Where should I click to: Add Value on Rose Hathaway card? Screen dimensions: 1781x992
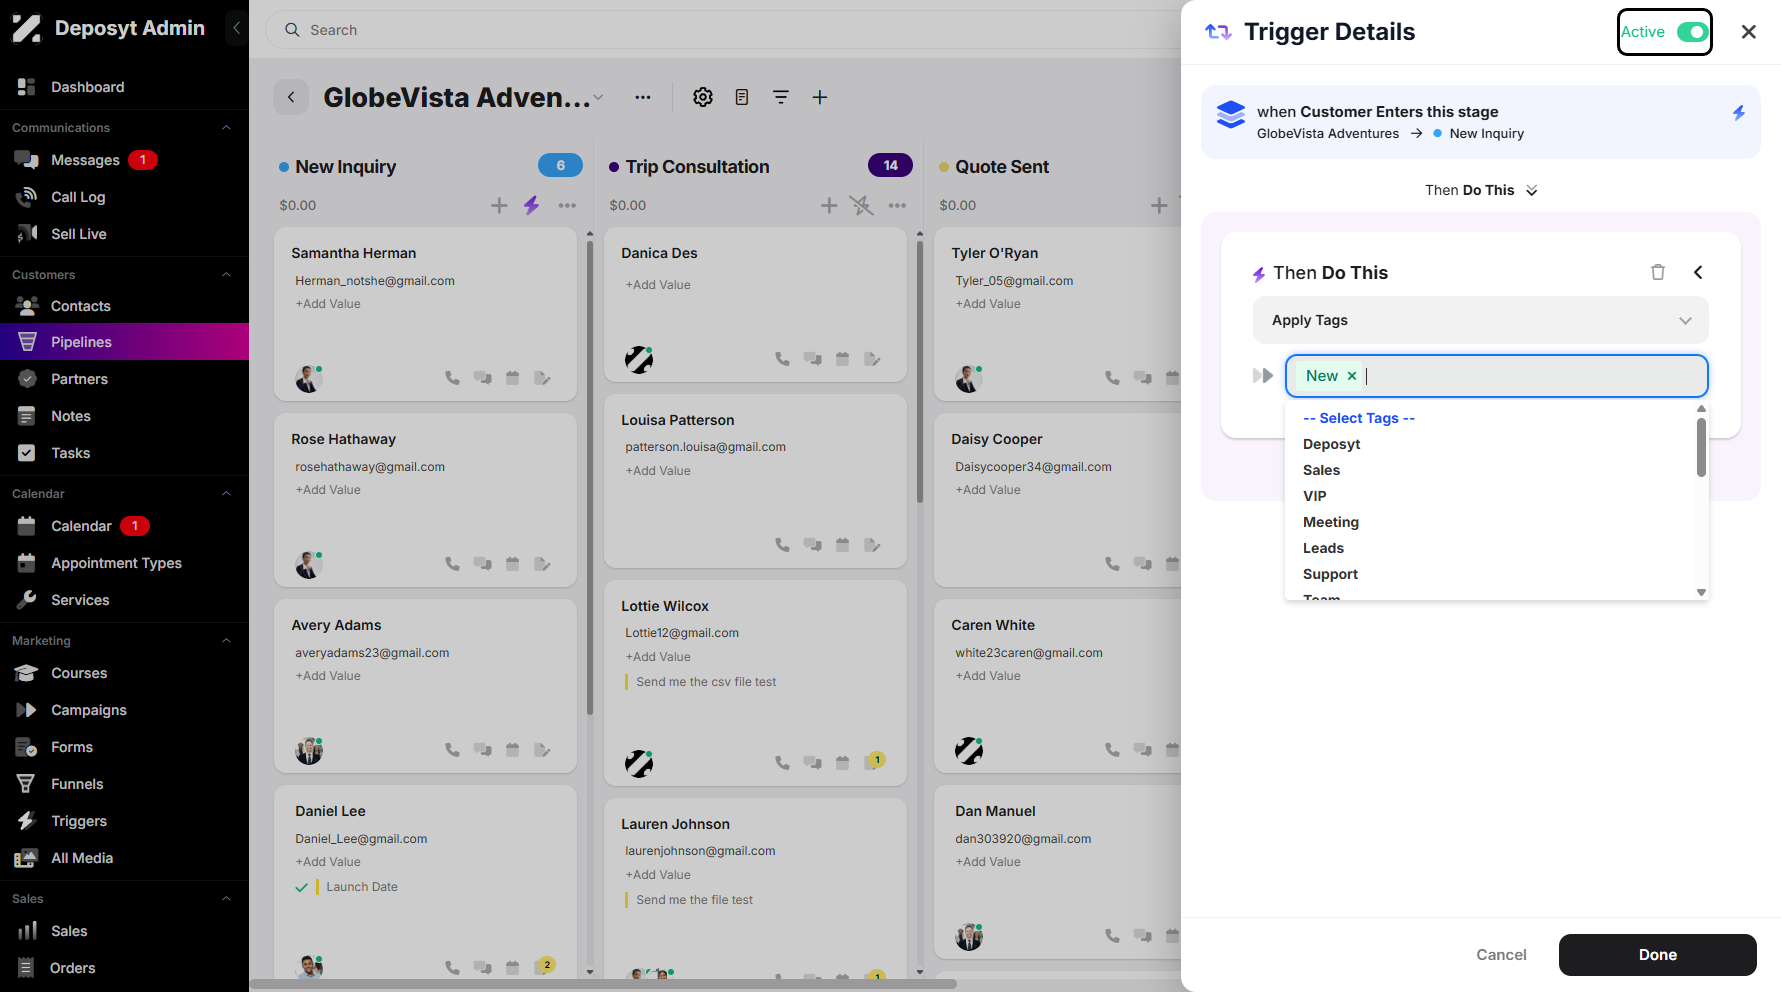click(328, 490)
